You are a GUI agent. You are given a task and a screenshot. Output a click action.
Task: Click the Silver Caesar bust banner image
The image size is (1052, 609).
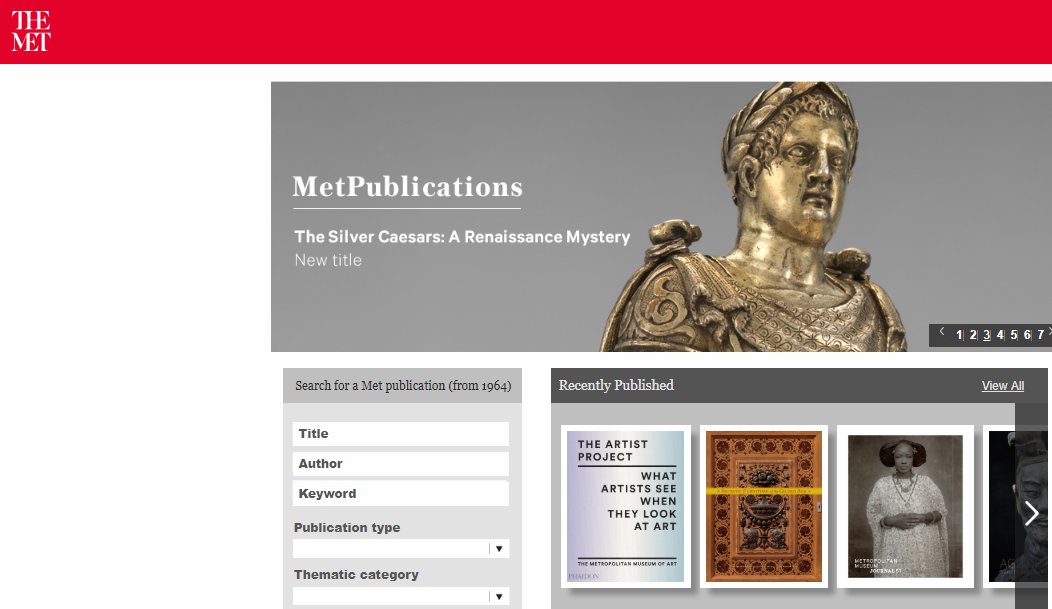pyautogui.click(x=758, y=217)
